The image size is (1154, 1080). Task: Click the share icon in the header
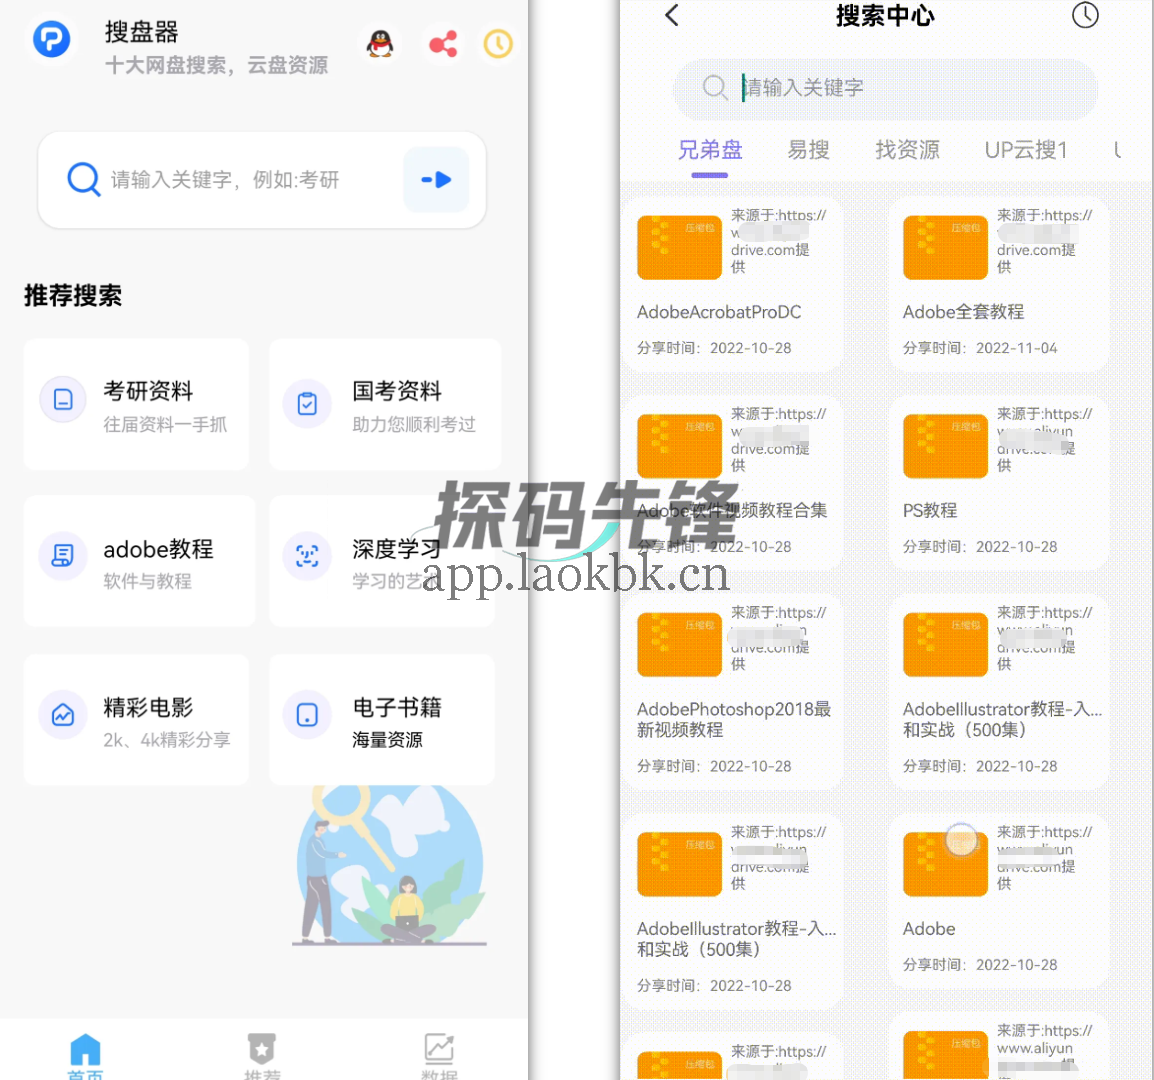443,44
